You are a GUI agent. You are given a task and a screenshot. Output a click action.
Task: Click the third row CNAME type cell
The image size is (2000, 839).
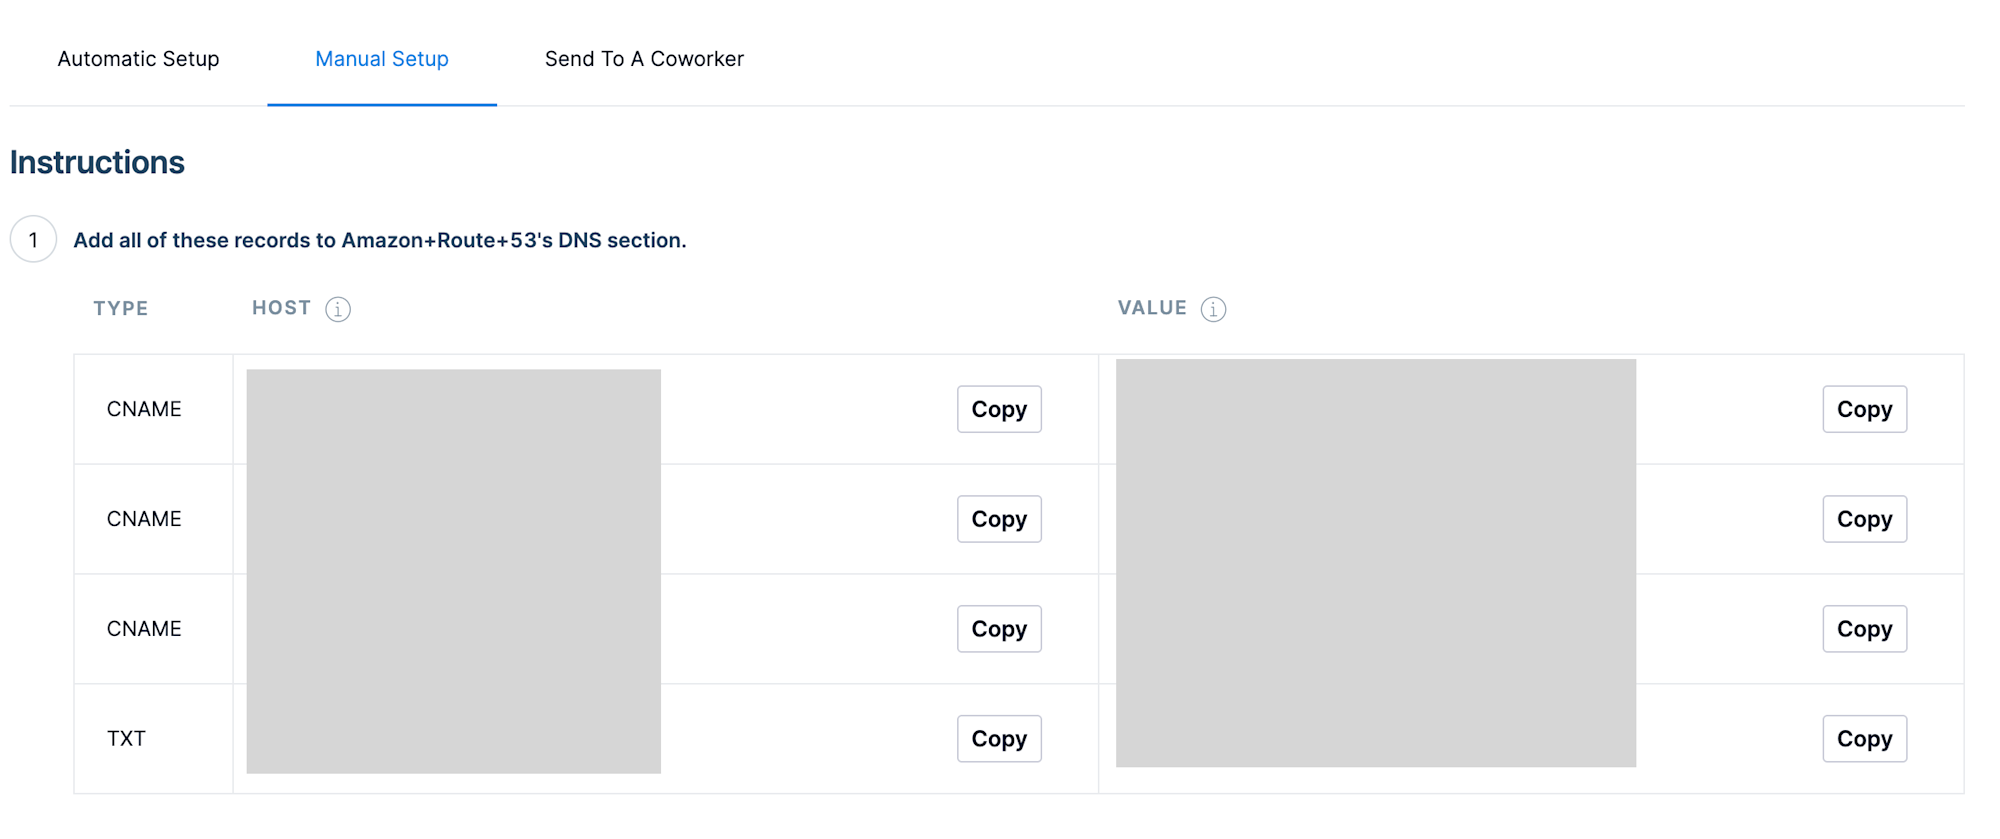(144, 629)
